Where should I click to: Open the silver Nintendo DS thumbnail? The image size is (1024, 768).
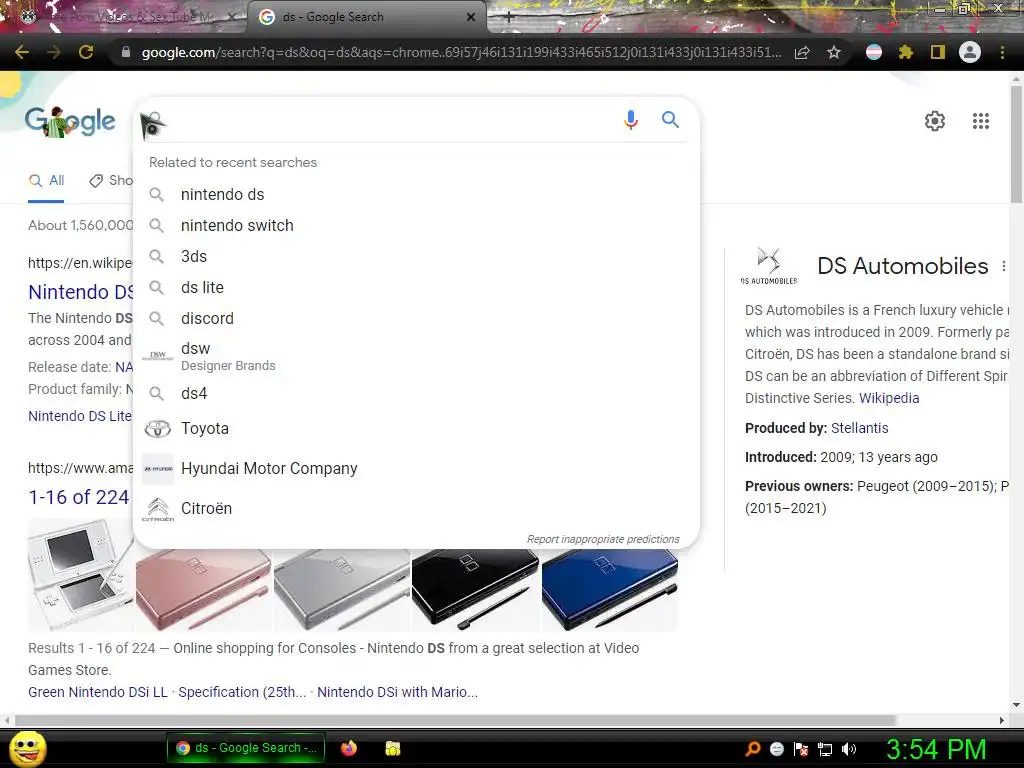coord(342,590)
